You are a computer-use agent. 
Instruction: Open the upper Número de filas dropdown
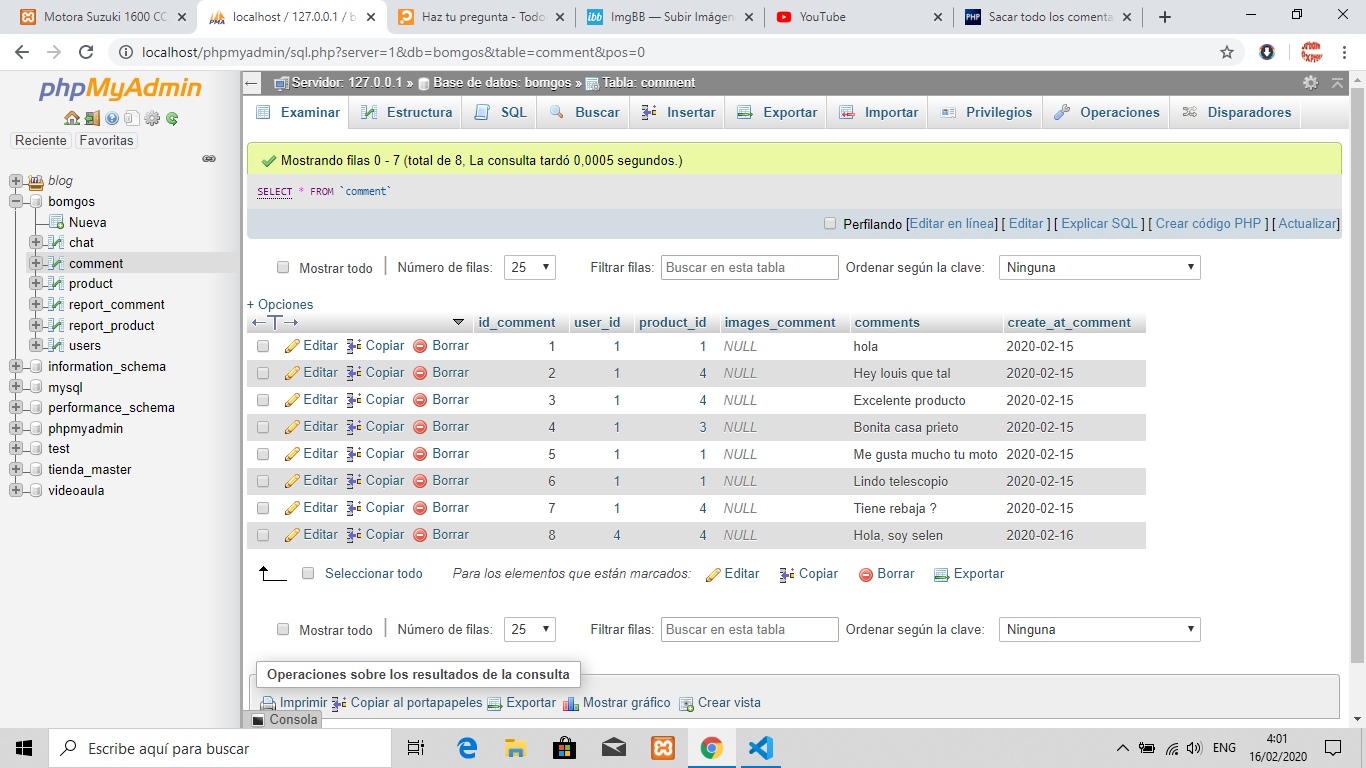coord(530,267)
